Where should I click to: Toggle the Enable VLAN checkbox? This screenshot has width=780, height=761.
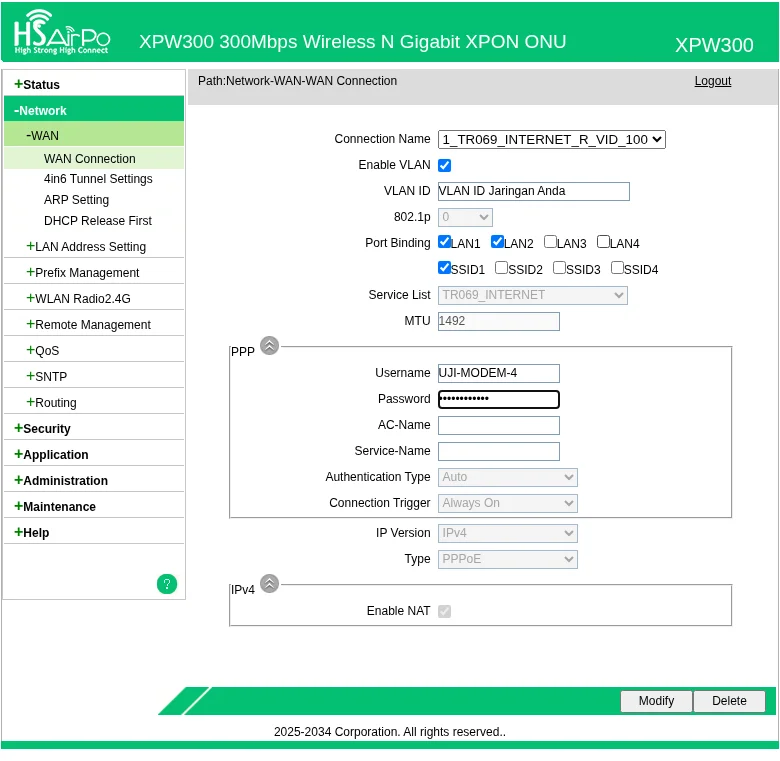point(445,165)
